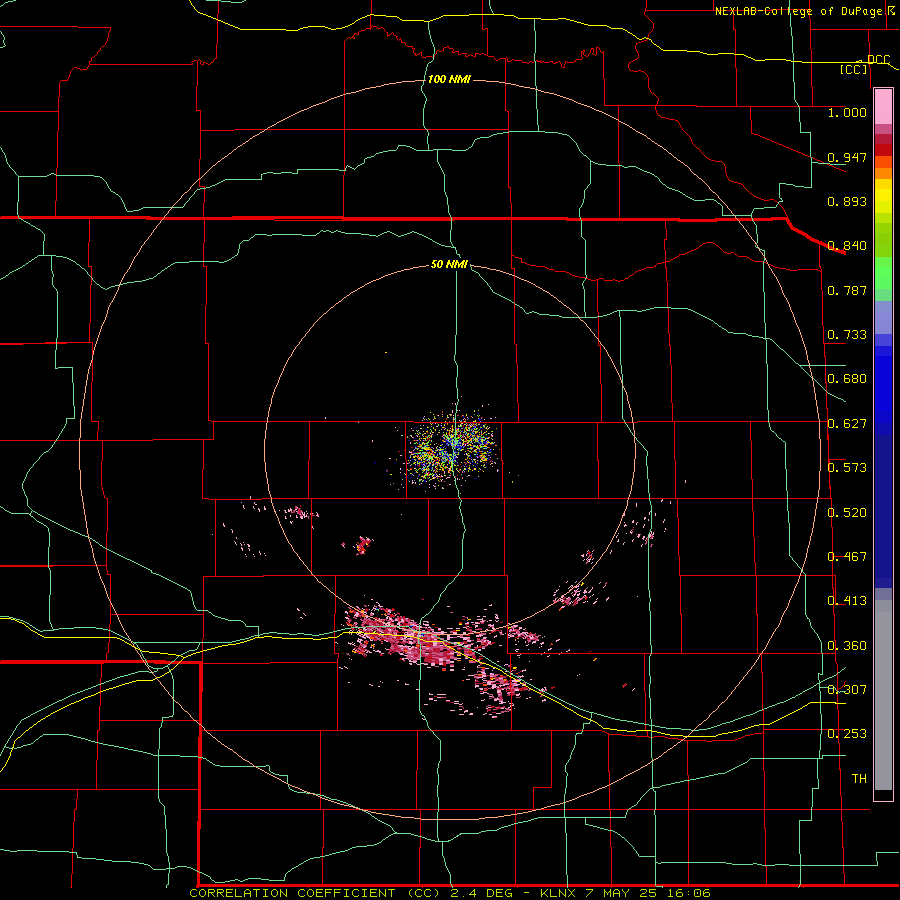Click the 0.733 color scale value
Screen dimensions: 900x900
click(847, 335)
